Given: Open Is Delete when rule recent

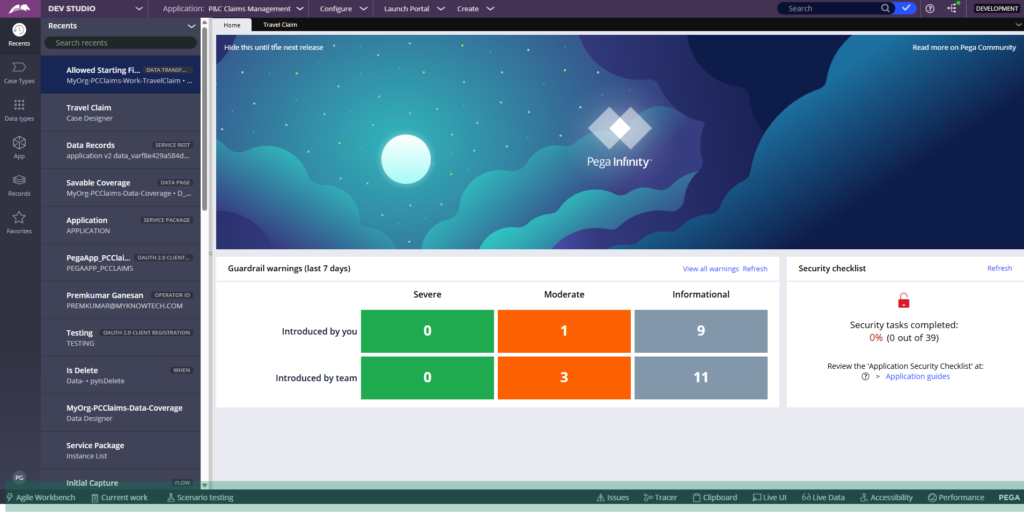Looking at the screenshot, I should click(x=121, y=375).
